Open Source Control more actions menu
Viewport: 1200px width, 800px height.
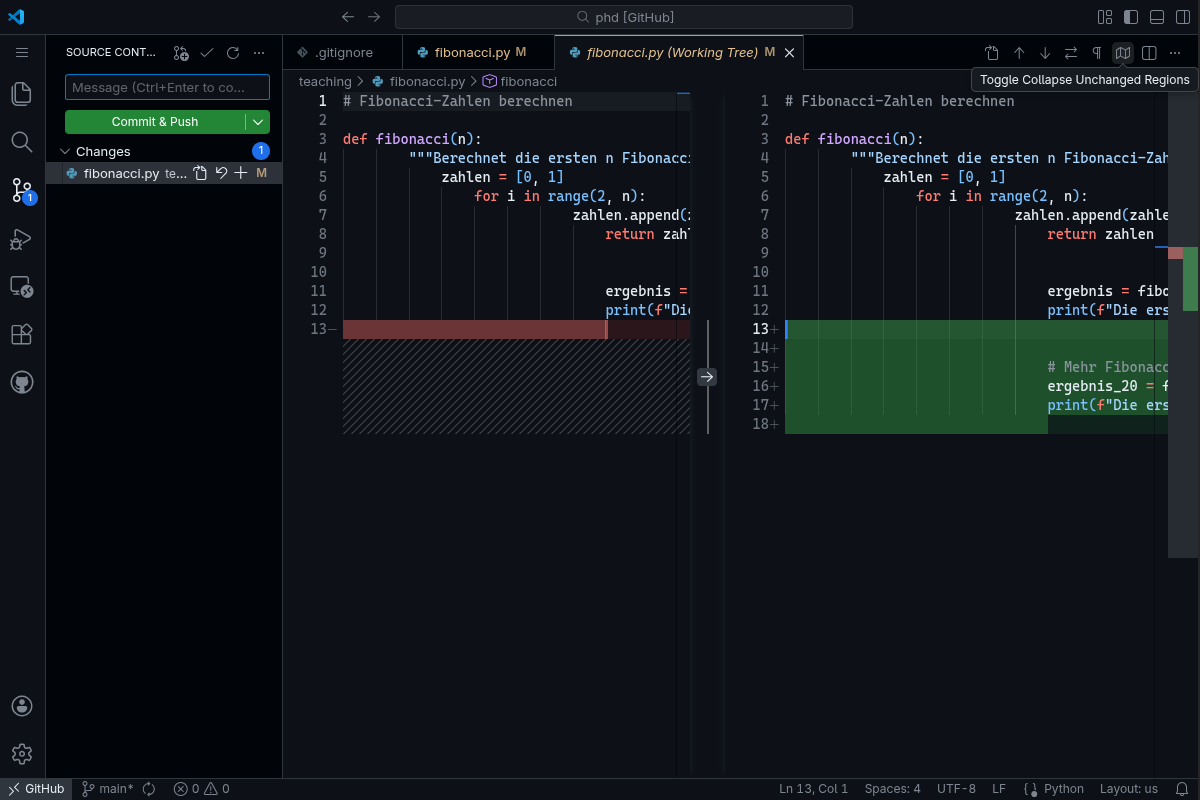(259, 53)
